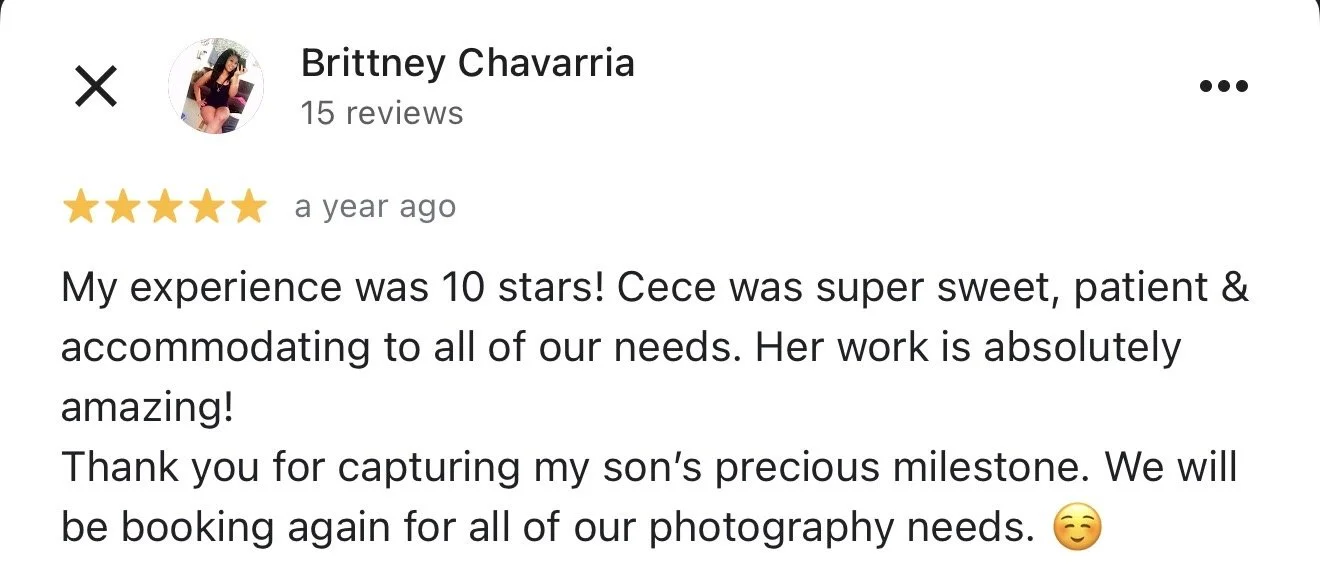
Task: Click the word 'amazing!' in the review
Action: pos(147,410)
